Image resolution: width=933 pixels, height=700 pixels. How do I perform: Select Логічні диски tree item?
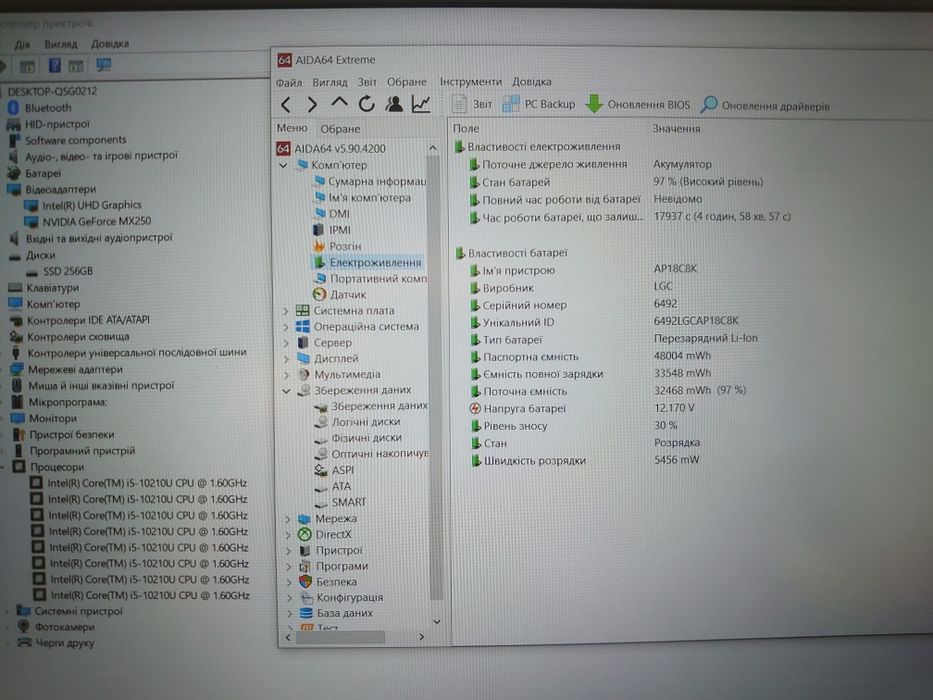(x=359, y=421)
